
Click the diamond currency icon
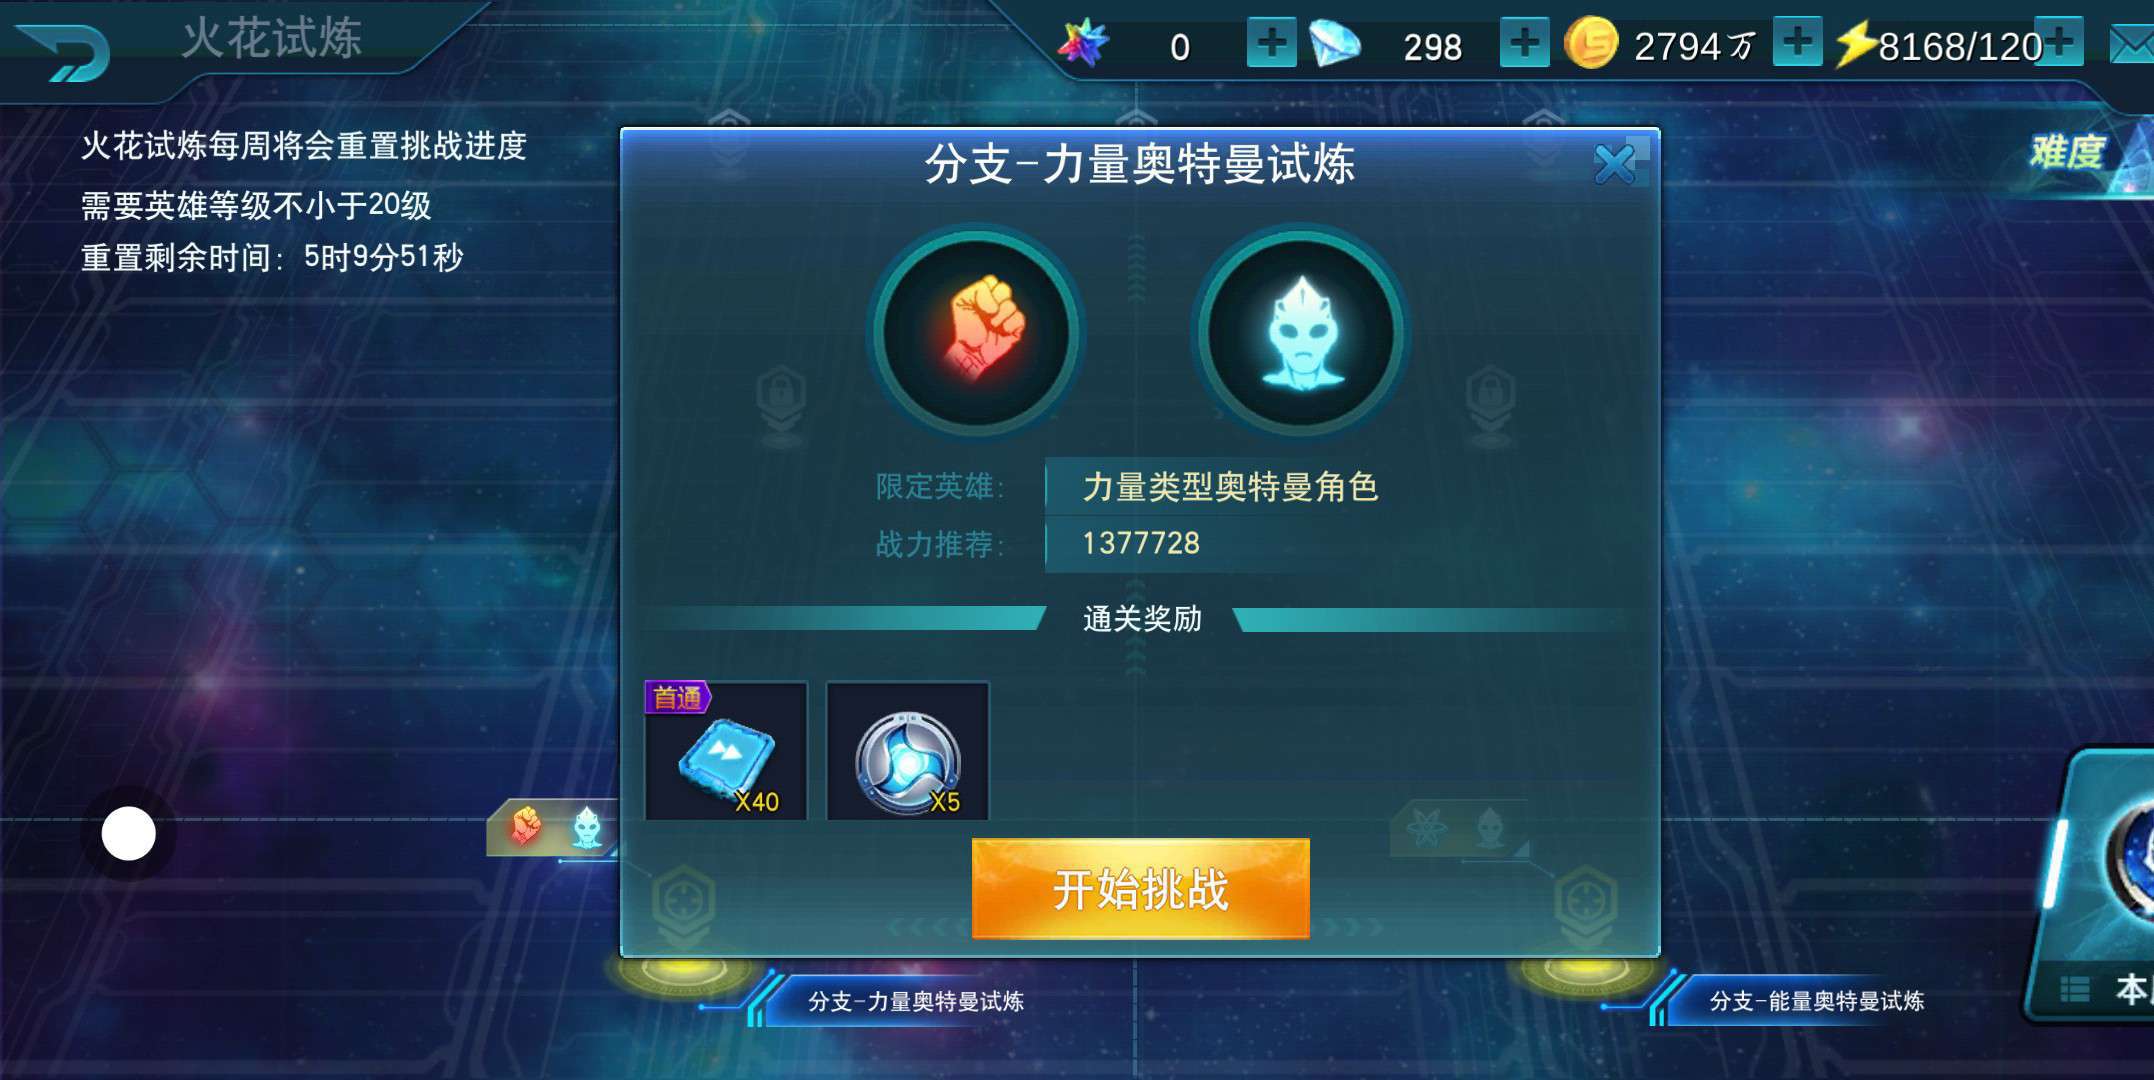click(x=1335, y=44)
